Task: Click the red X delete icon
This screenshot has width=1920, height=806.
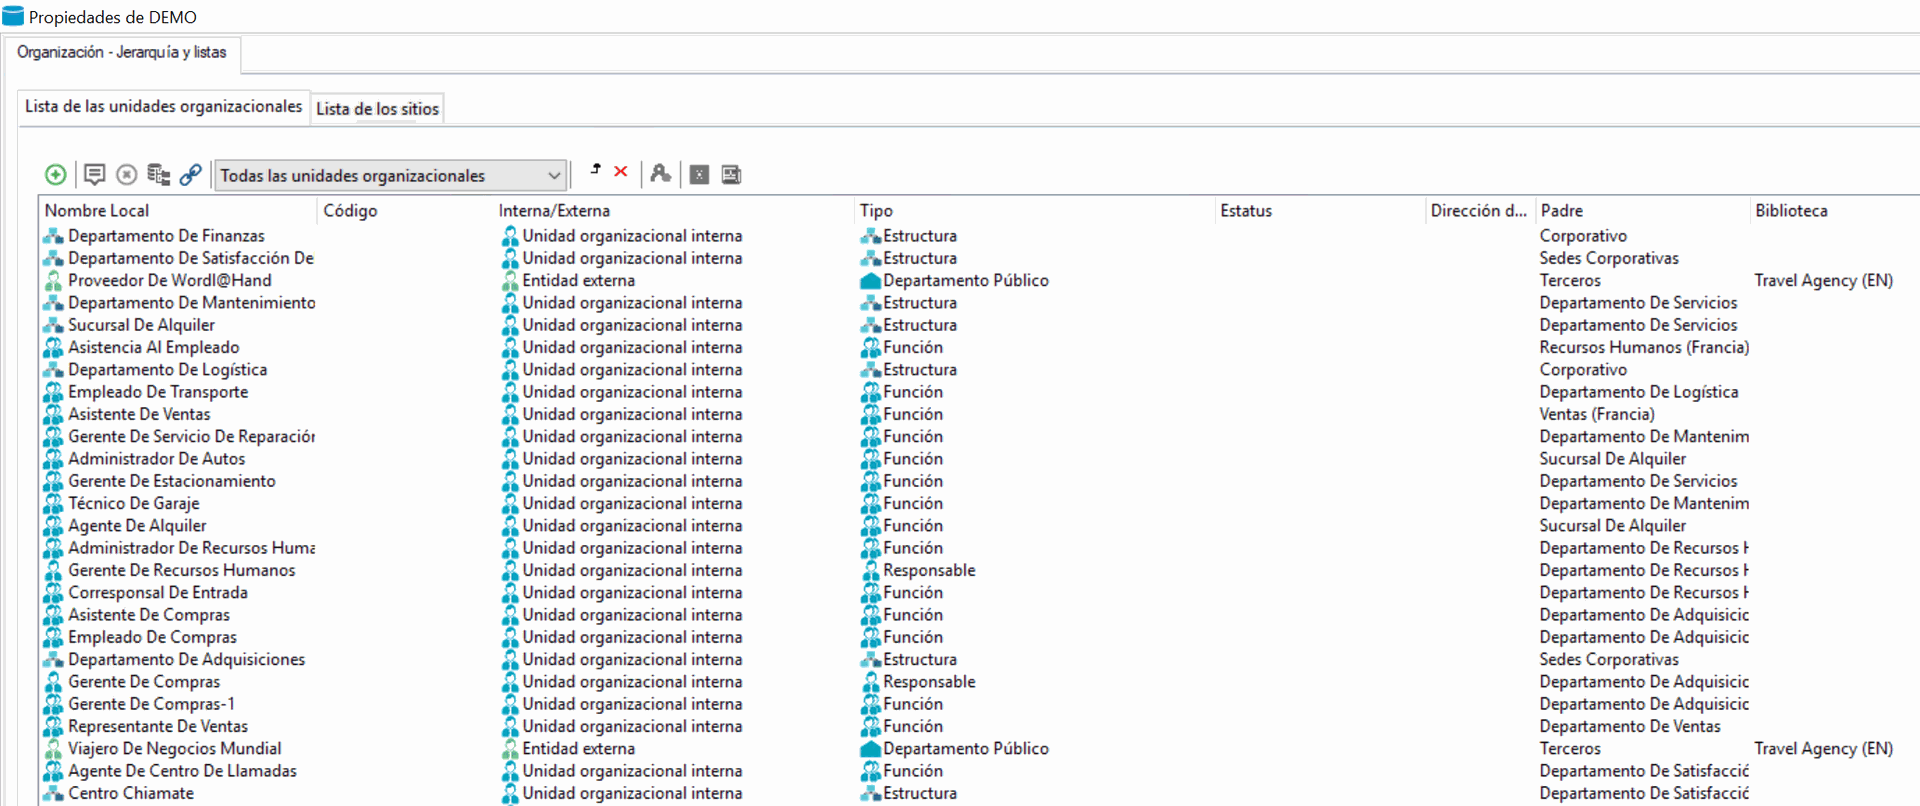Action: 621,171
